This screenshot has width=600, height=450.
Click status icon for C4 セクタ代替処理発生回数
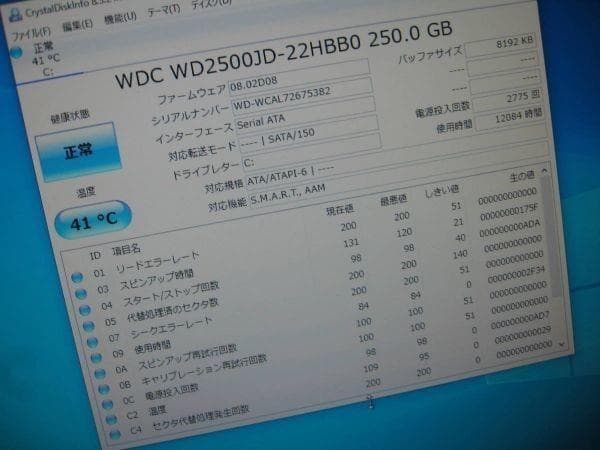(115, 435)
